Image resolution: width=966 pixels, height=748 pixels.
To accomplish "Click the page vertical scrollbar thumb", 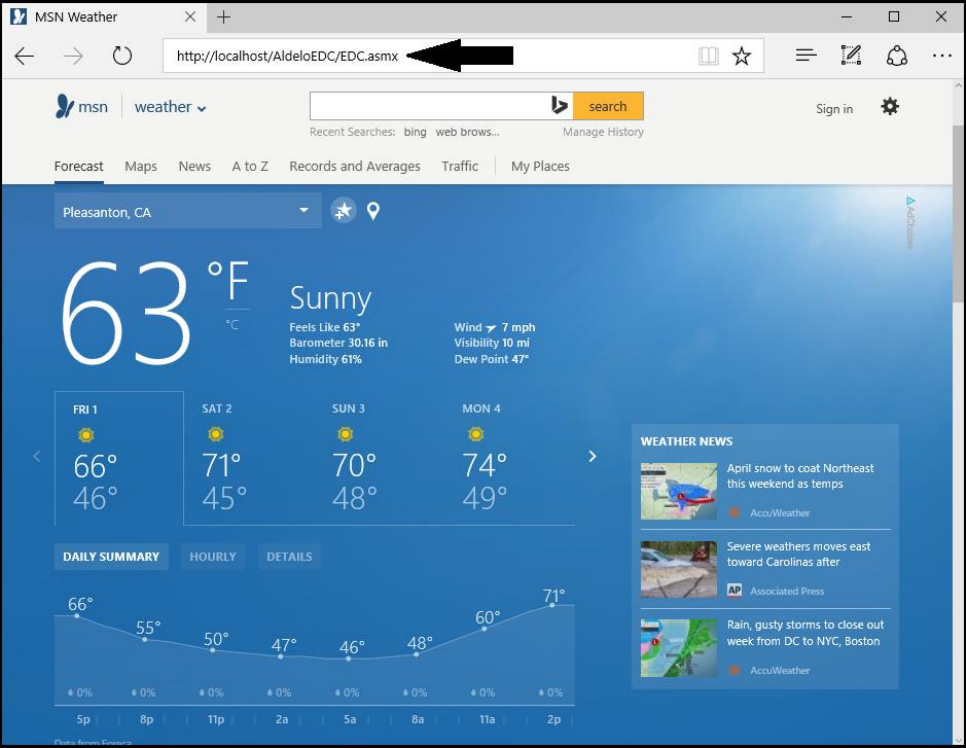I will click(x=958, y=213).
